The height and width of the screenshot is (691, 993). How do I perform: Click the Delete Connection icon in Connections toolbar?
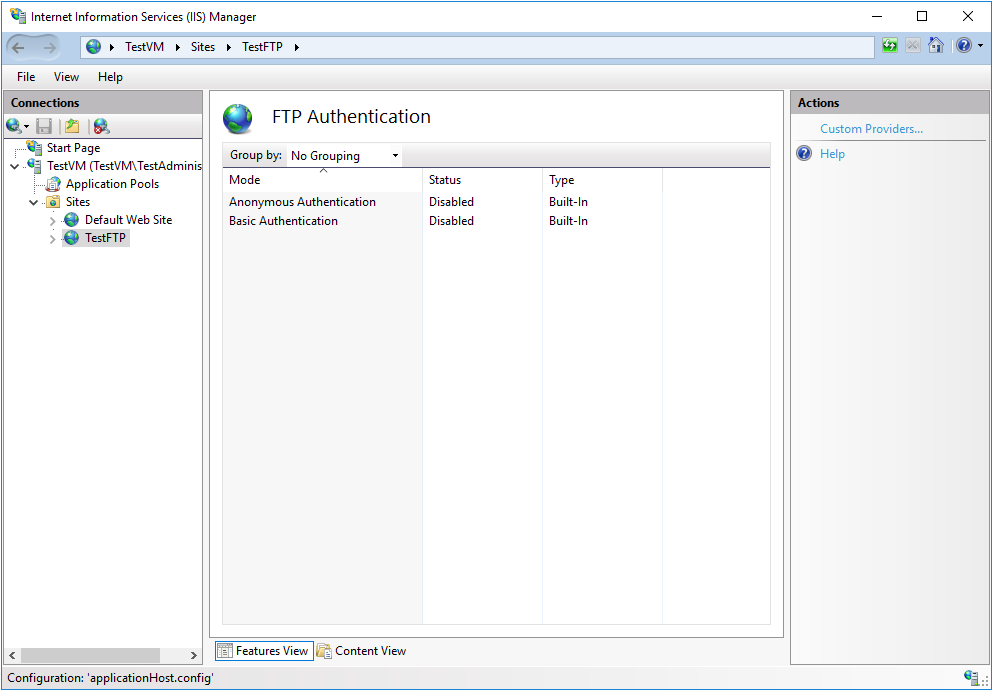(x=101, y=126)
